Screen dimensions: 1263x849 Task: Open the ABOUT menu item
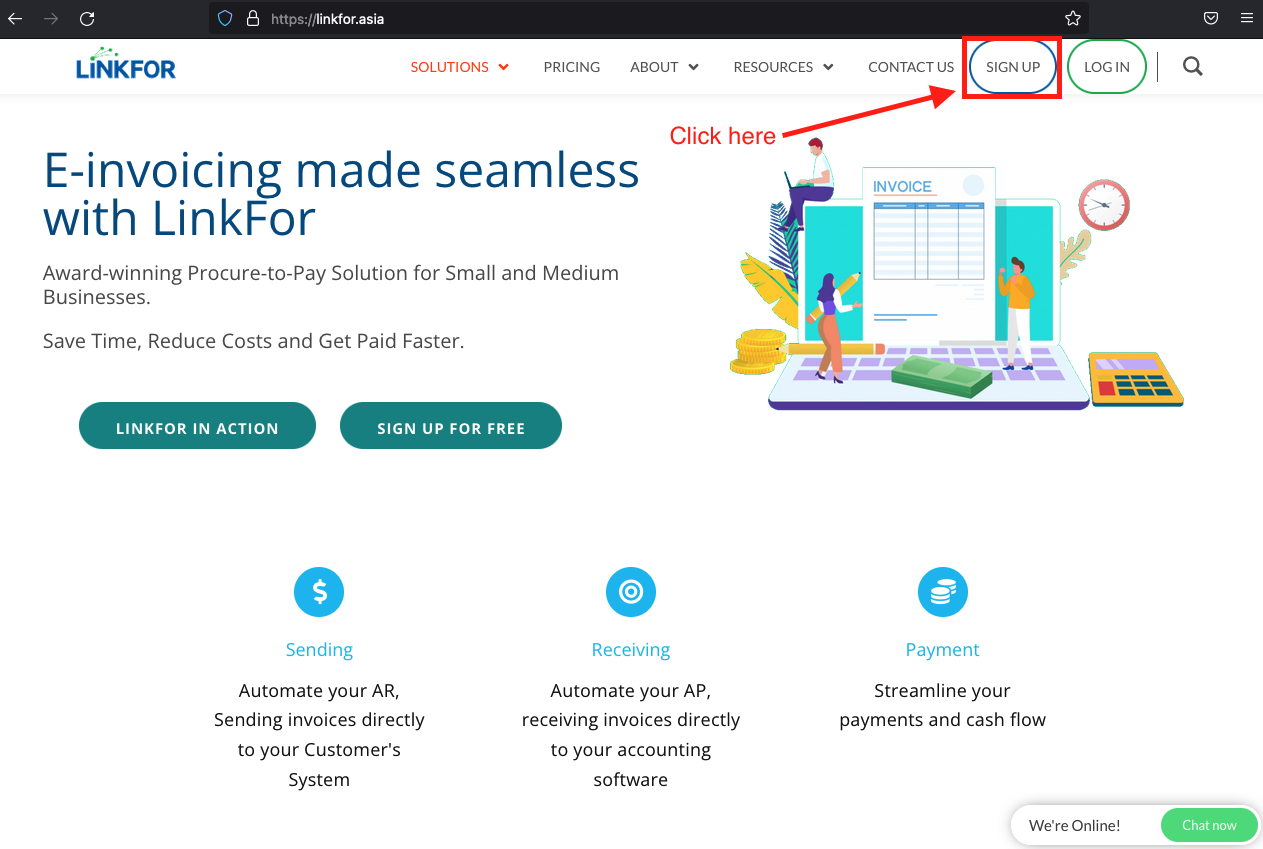(654, 67)
